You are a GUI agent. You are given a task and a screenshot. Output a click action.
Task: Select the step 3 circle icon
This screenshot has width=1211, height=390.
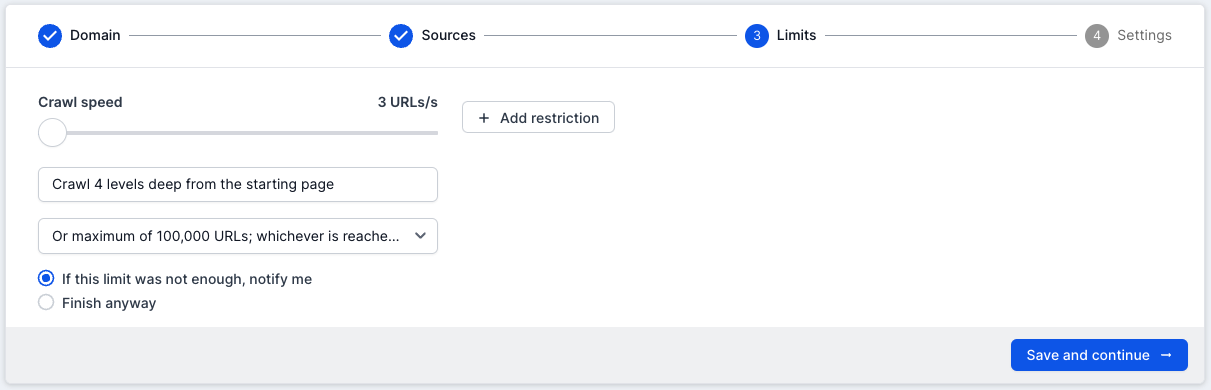[x=757, y=36]
